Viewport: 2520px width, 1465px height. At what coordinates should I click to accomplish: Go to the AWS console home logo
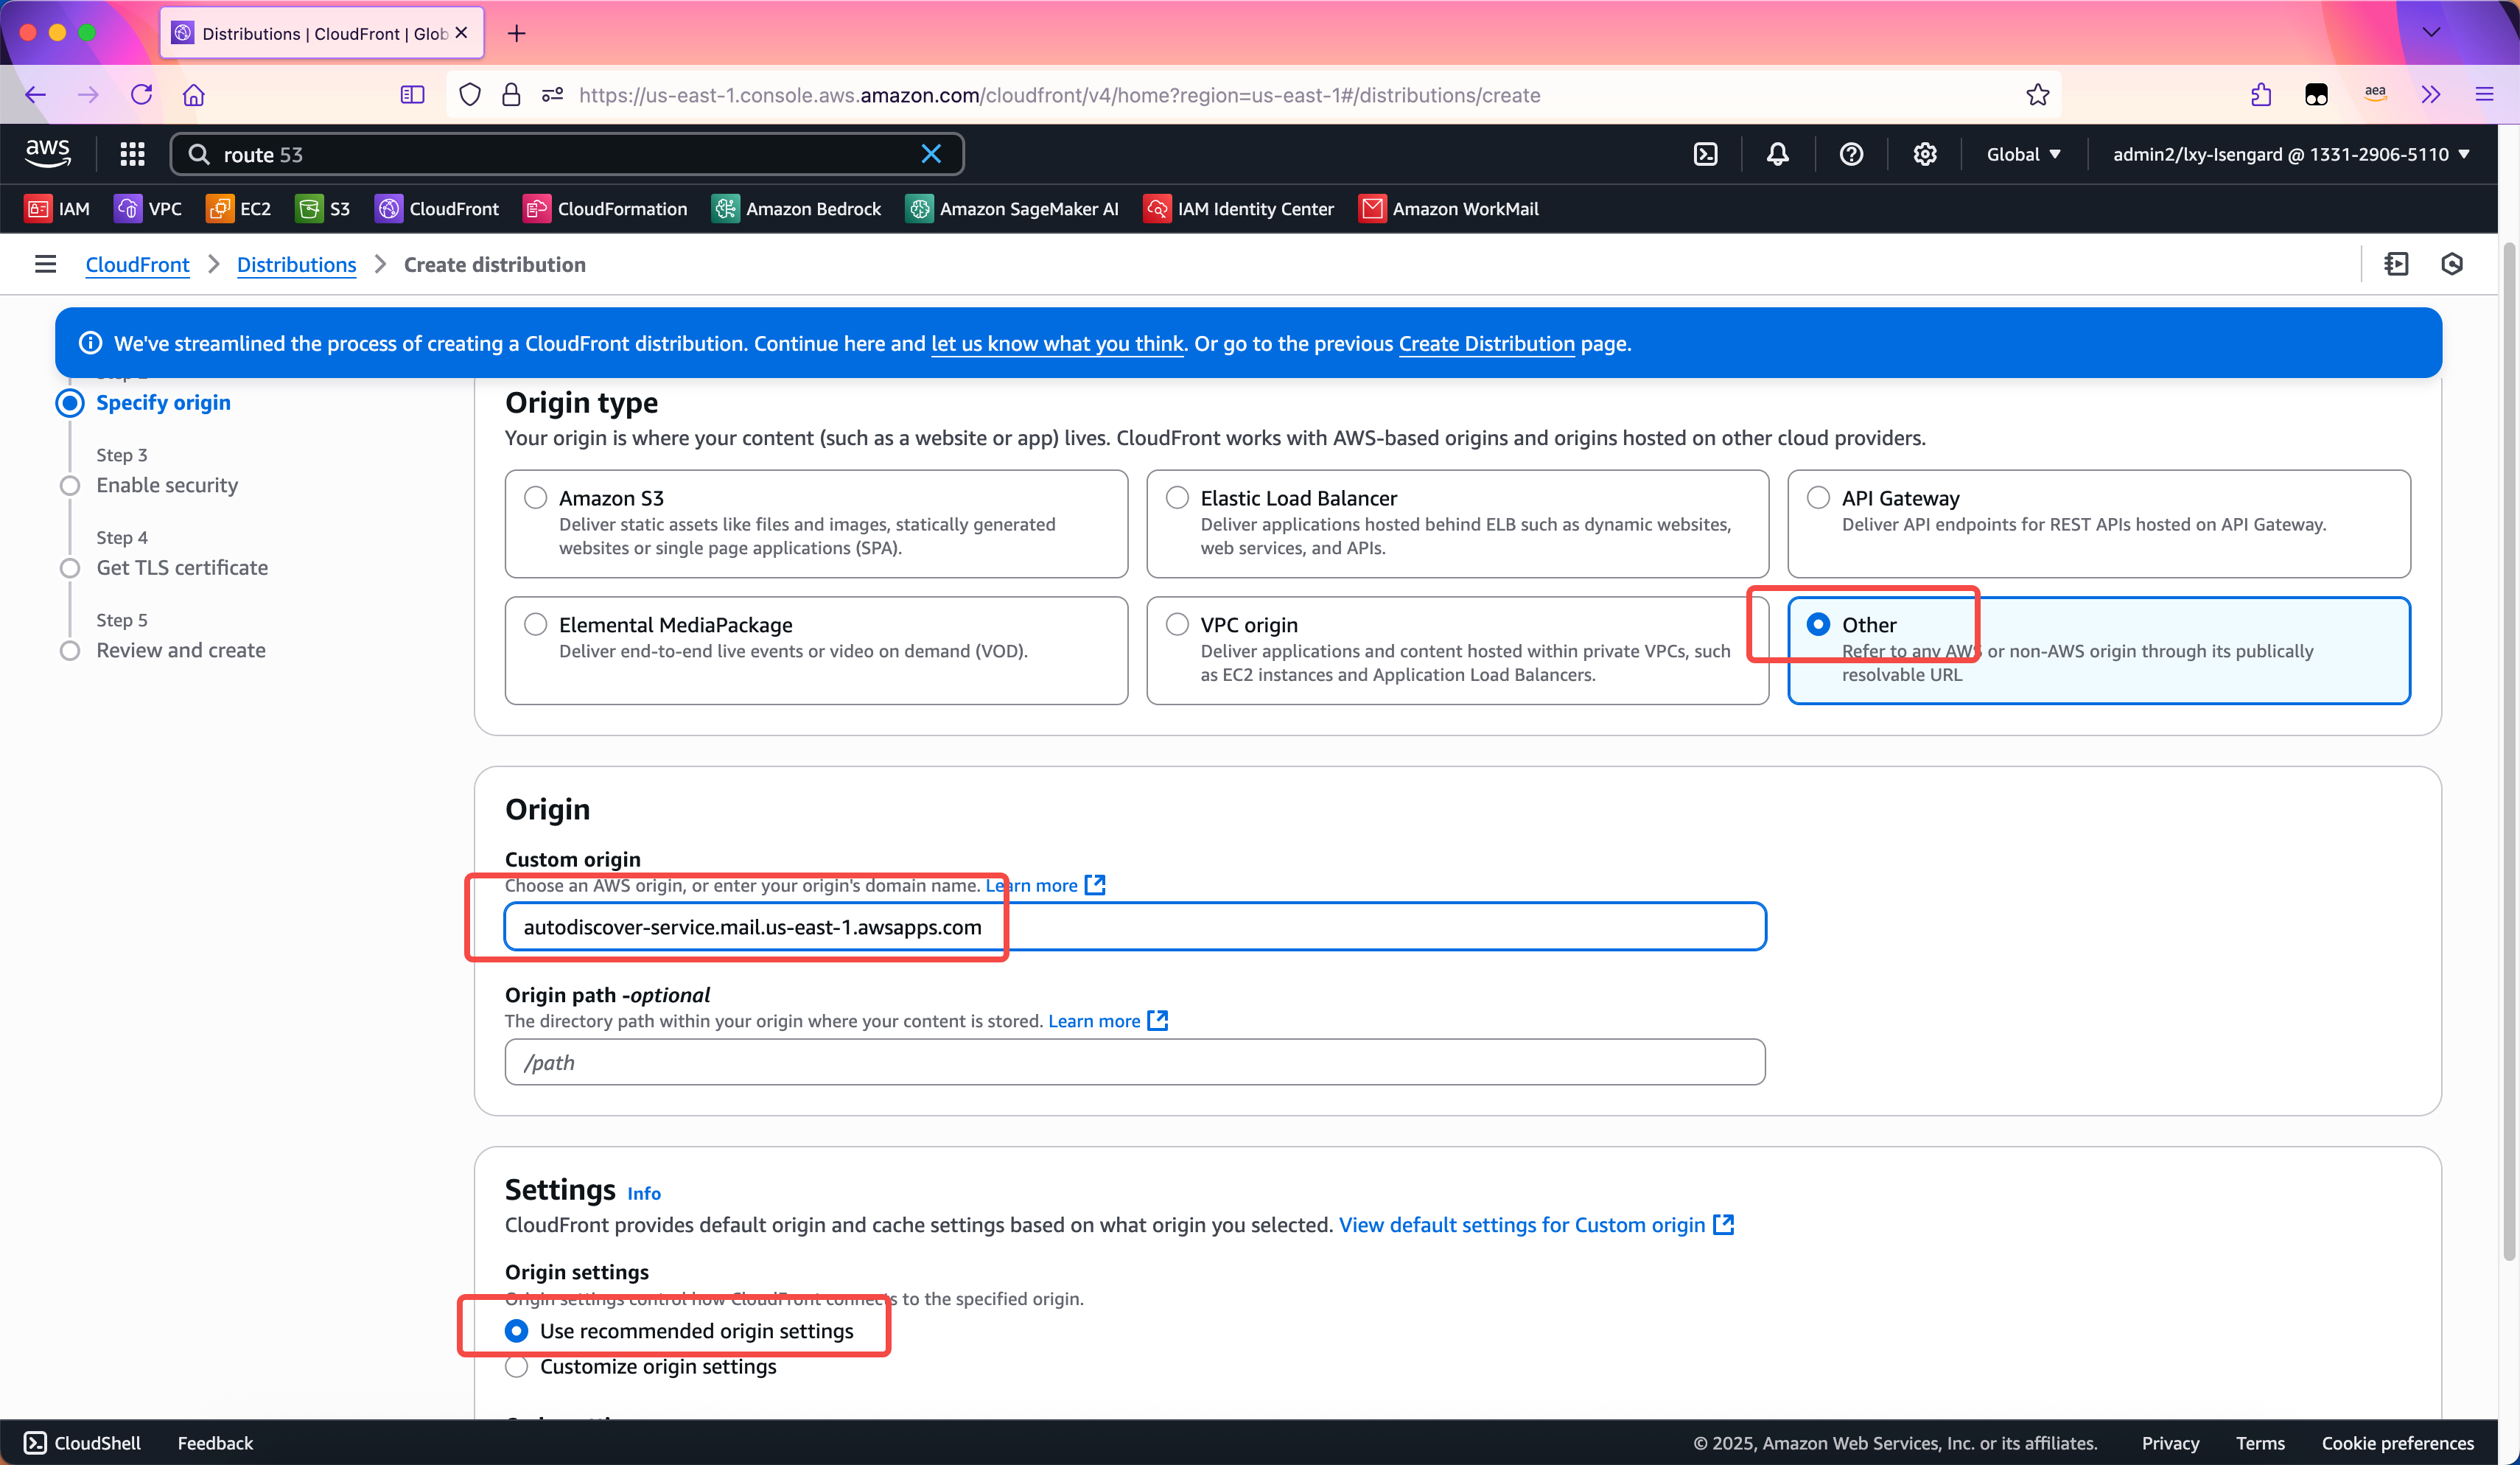pos(48,153)
